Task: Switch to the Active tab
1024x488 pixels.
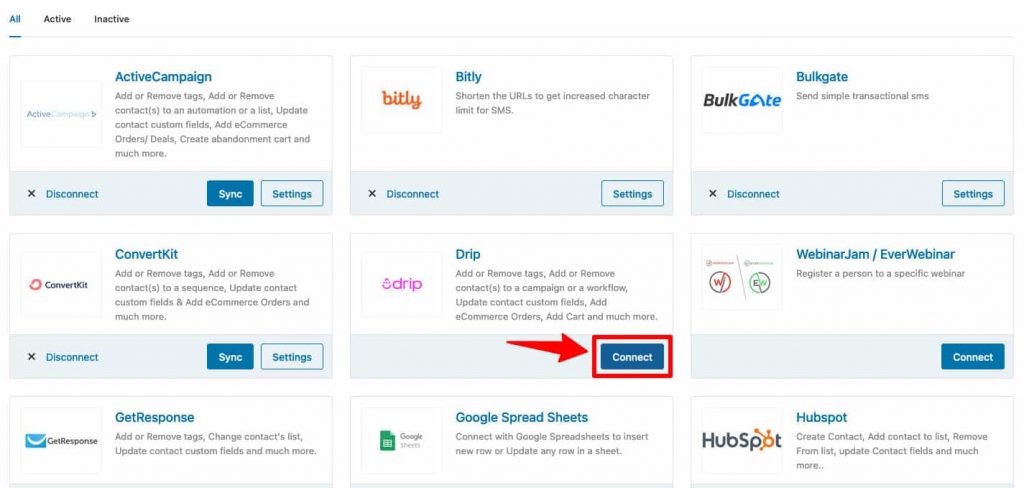Action: click(x=57, y=19)
